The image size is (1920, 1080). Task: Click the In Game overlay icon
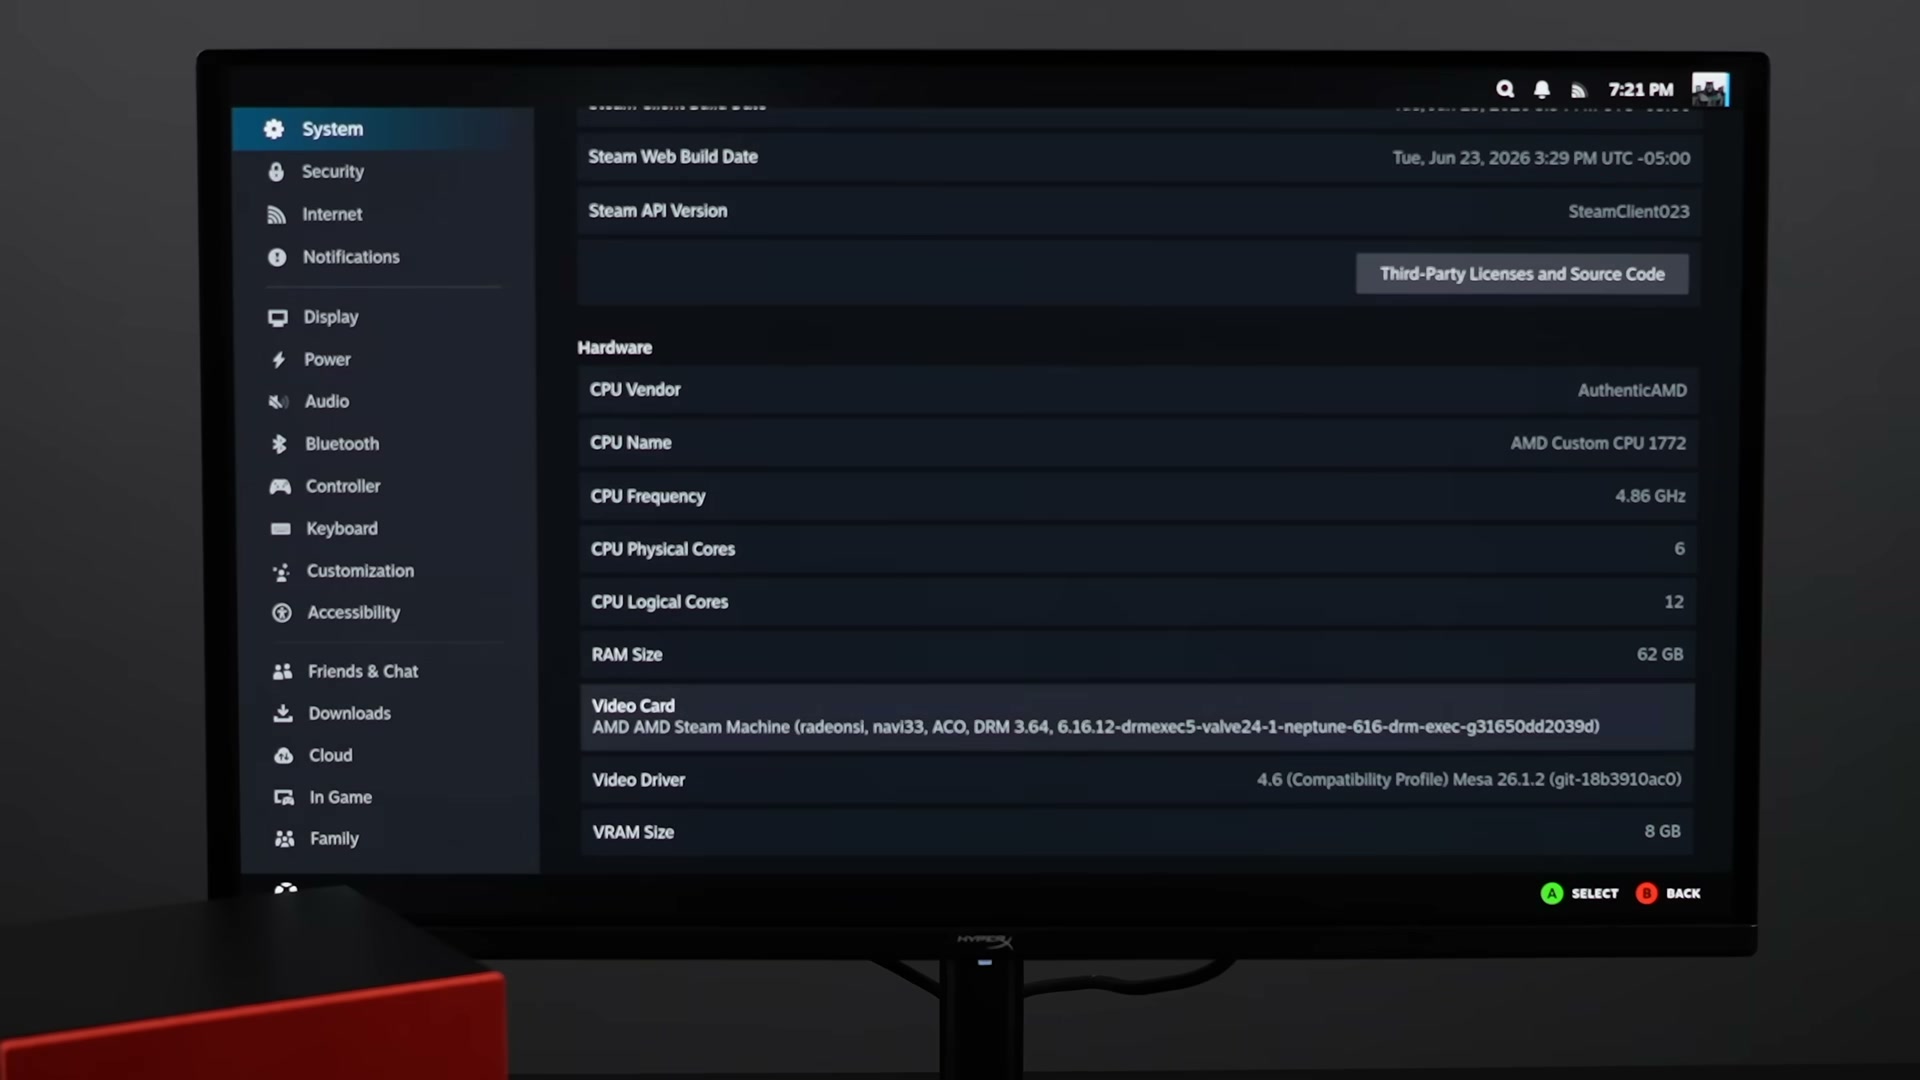[284, 798]
